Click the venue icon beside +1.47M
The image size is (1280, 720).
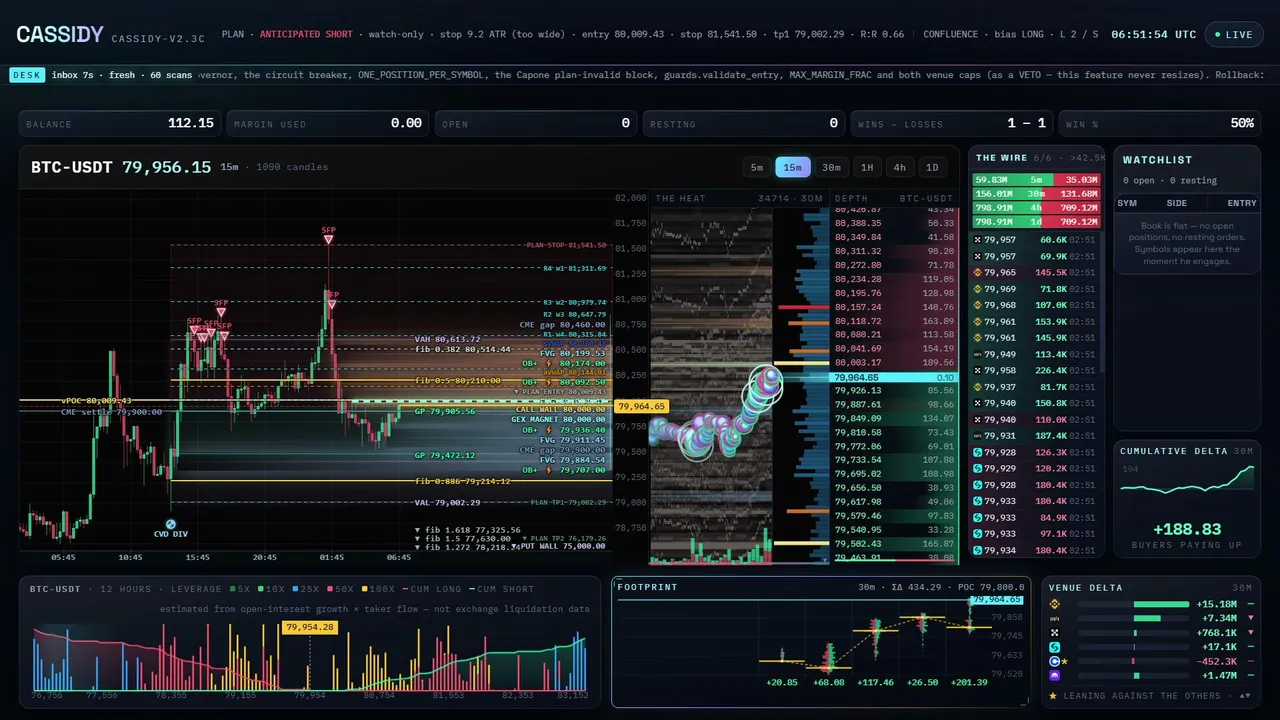[1055, 675]
